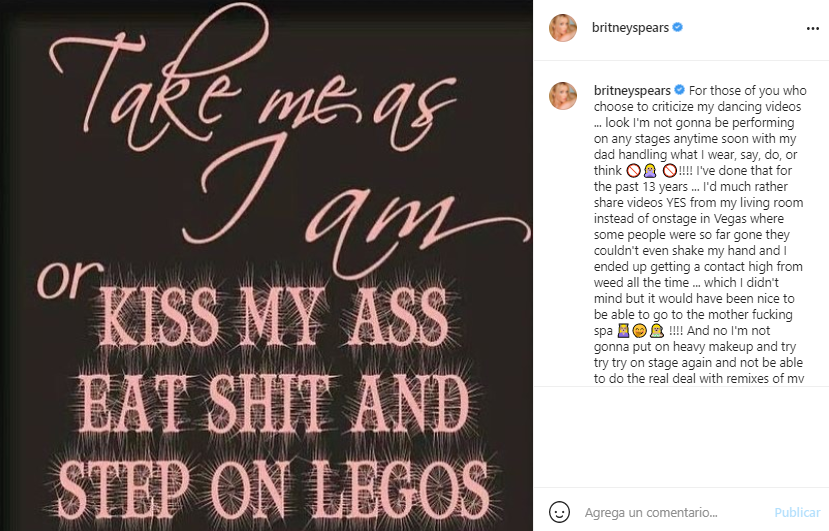
Task: Click the first prohibited-sign emoji after 'think'
Action: (x=633, y=170)
